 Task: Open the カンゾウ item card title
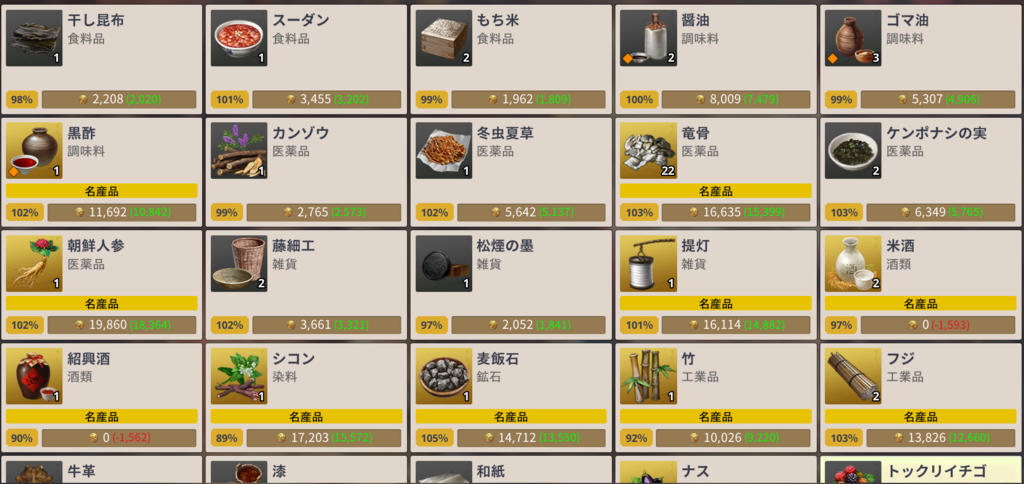click(301, 133)
